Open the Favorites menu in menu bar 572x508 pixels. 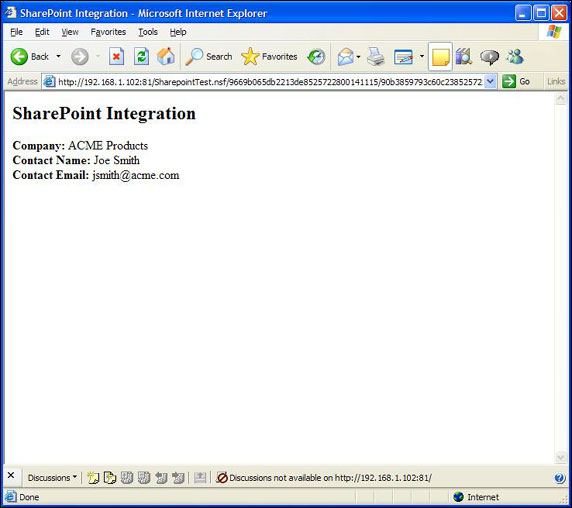coord(108,32)
